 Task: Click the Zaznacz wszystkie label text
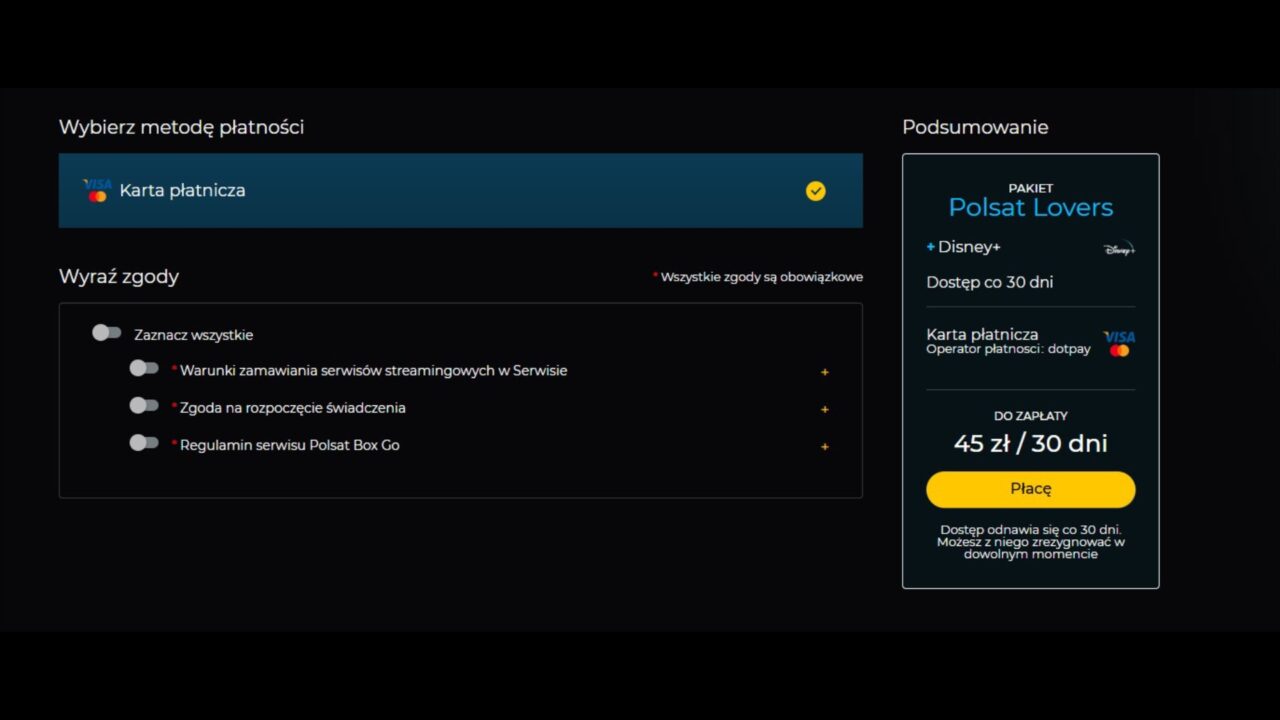click(x=193, y=335)
